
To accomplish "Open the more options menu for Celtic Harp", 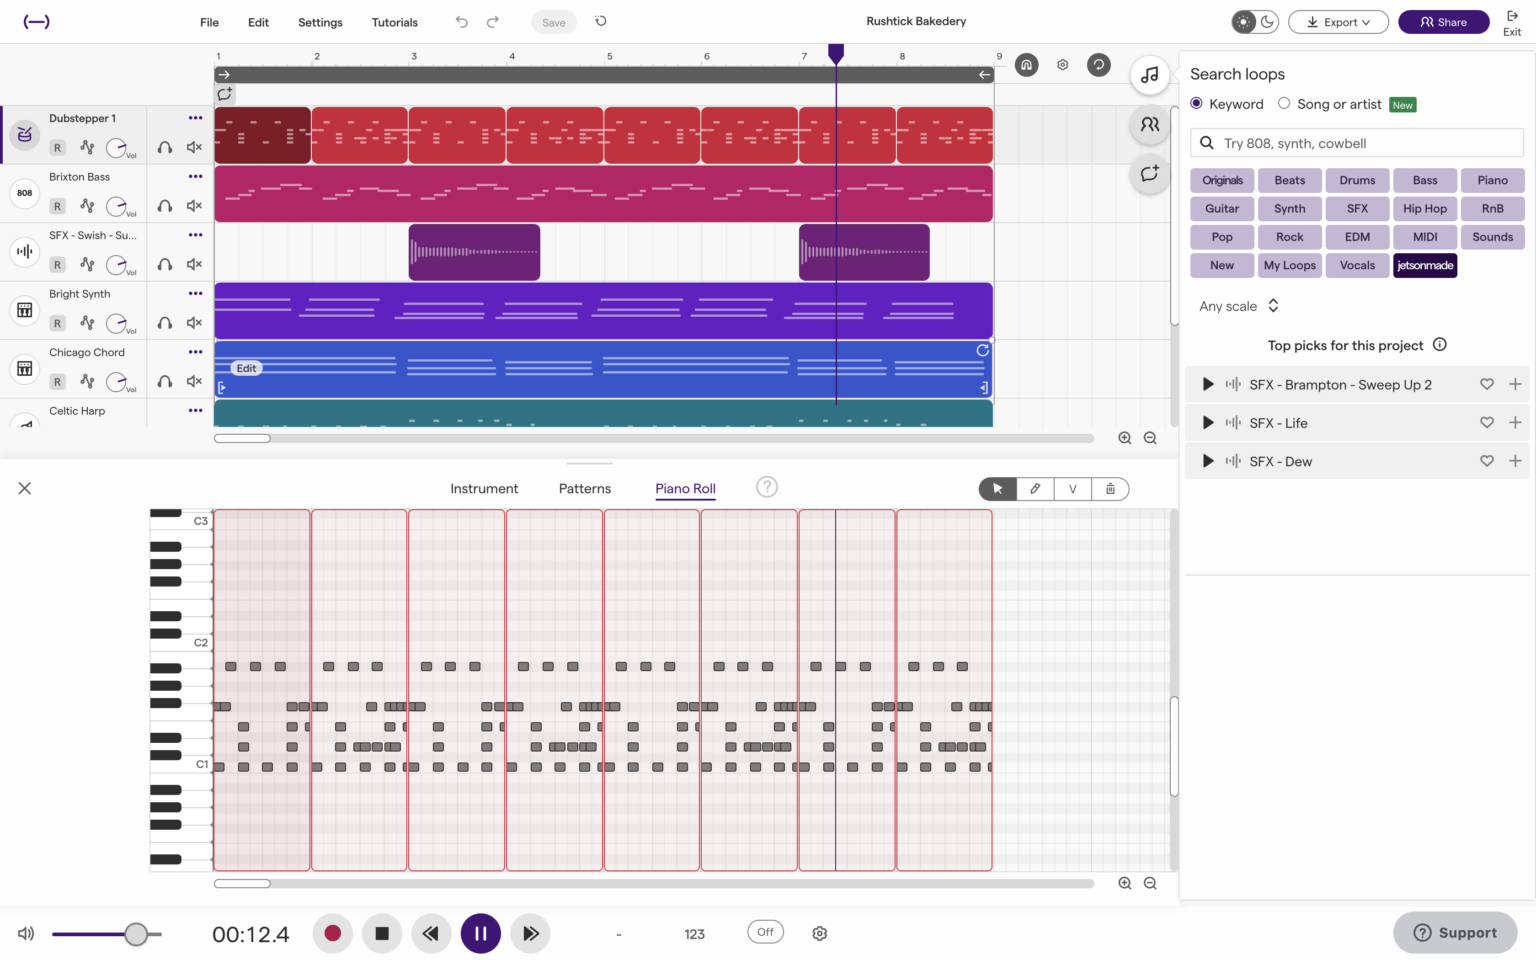I will pyautogui.click(x=195, y=410).
